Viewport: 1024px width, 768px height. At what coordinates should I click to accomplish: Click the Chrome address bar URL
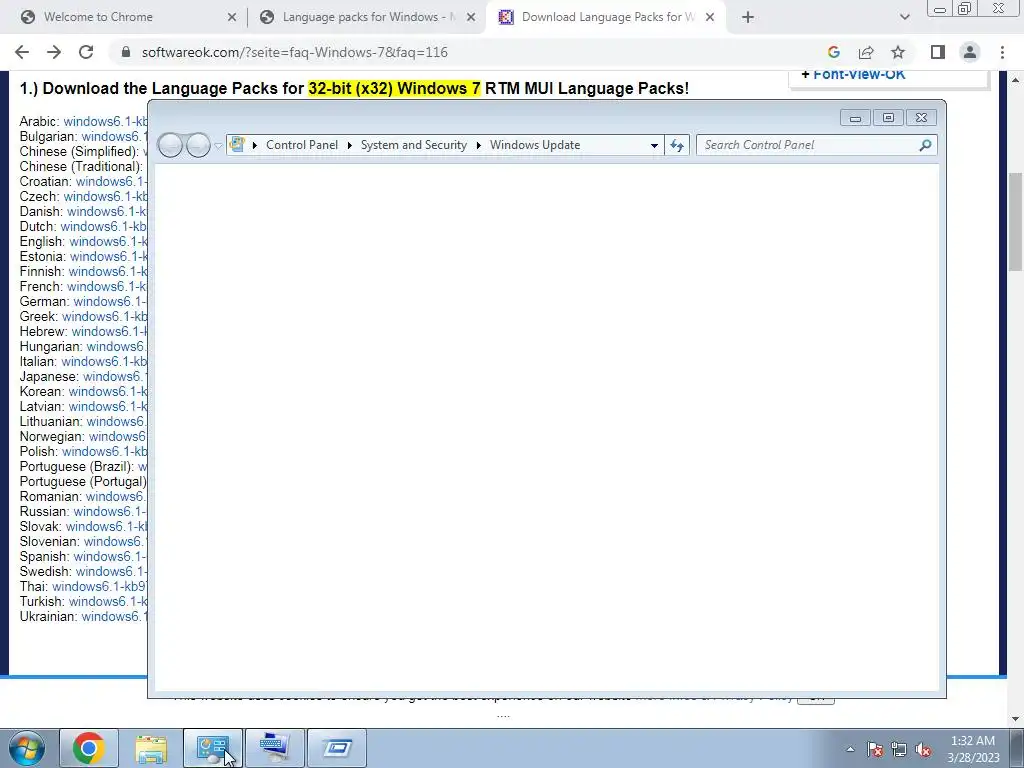(295, 52)
